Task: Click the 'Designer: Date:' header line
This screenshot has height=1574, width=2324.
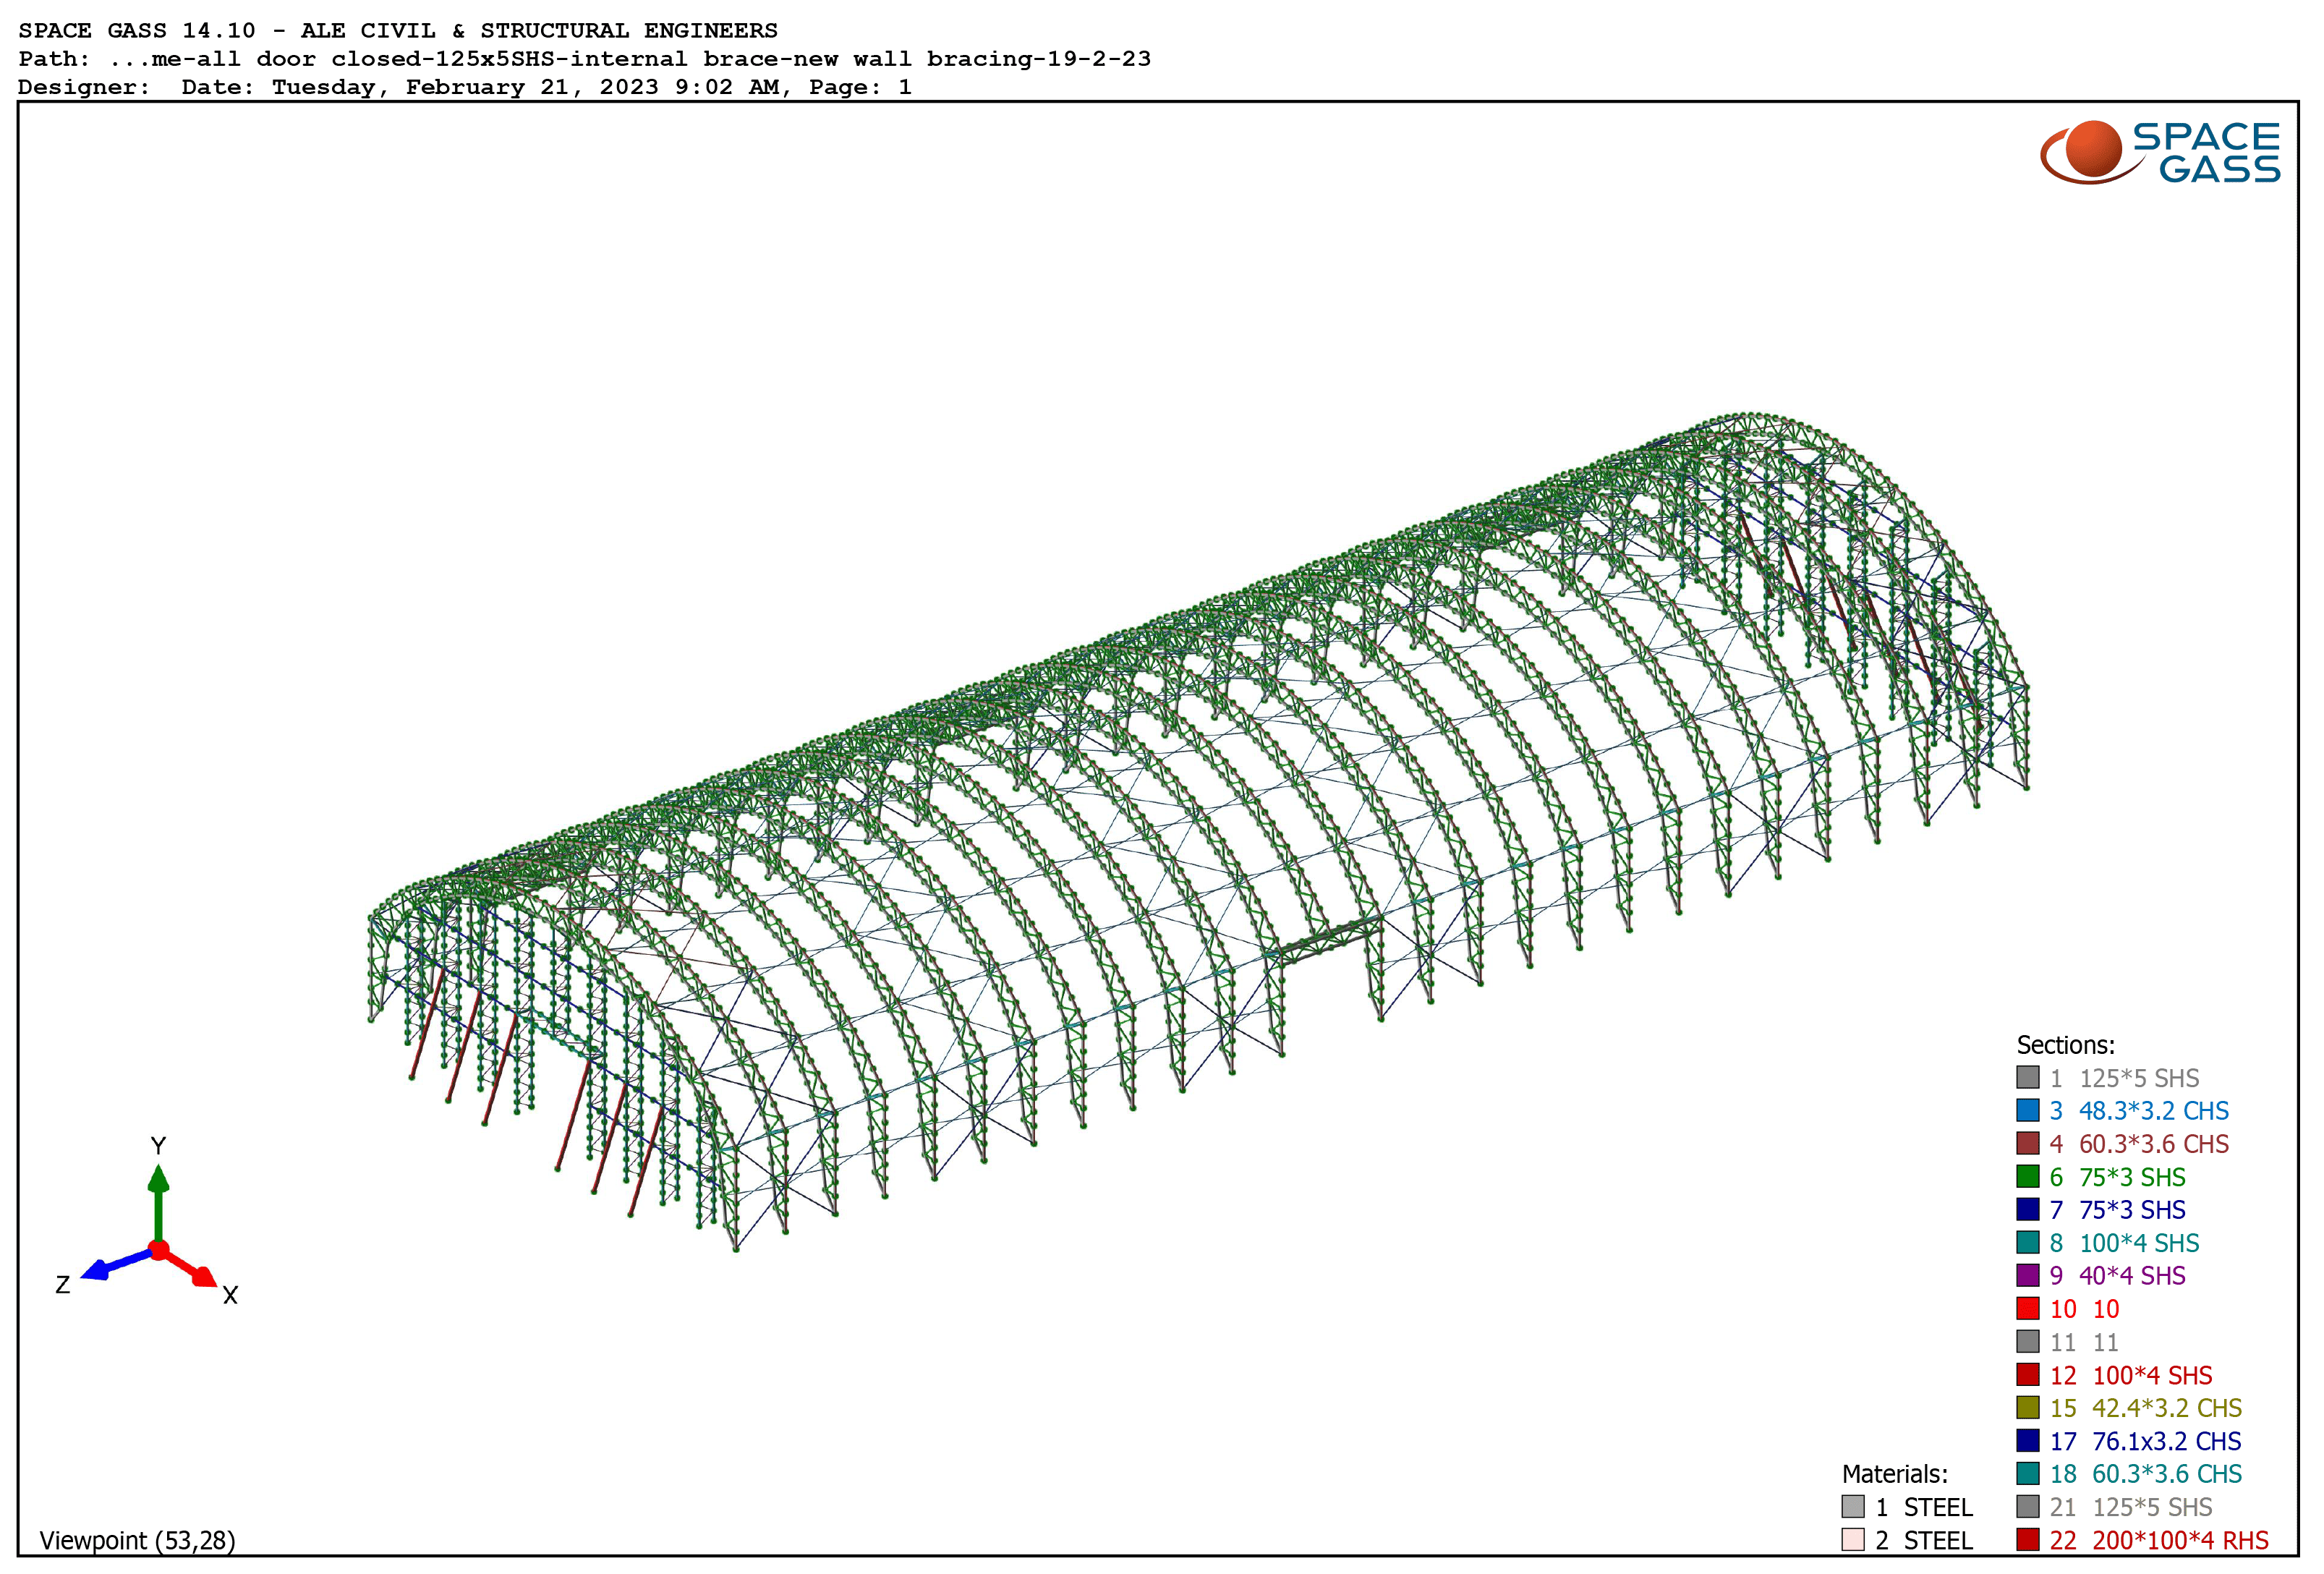Action: click(x=465, y=87)
